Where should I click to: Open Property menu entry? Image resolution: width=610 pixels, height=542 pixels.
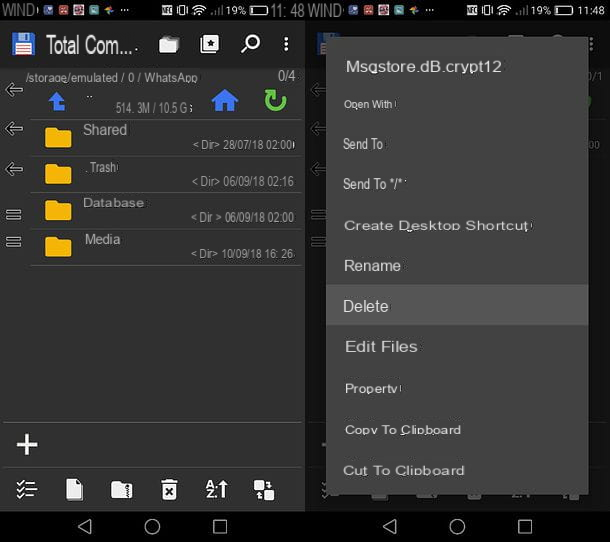click(457, 388)
